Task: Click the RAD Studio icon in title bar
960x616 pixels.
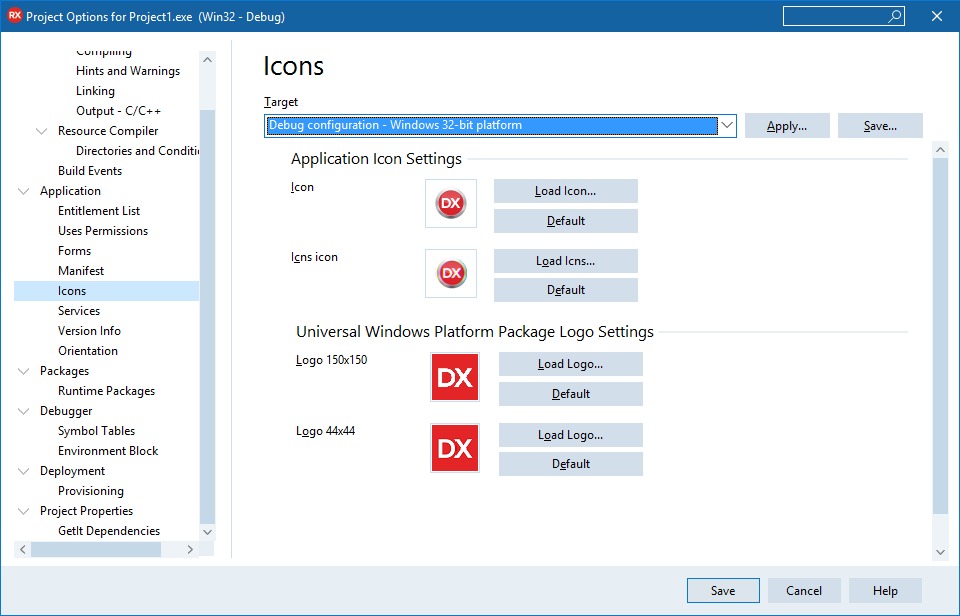Action: pos(14,15)
